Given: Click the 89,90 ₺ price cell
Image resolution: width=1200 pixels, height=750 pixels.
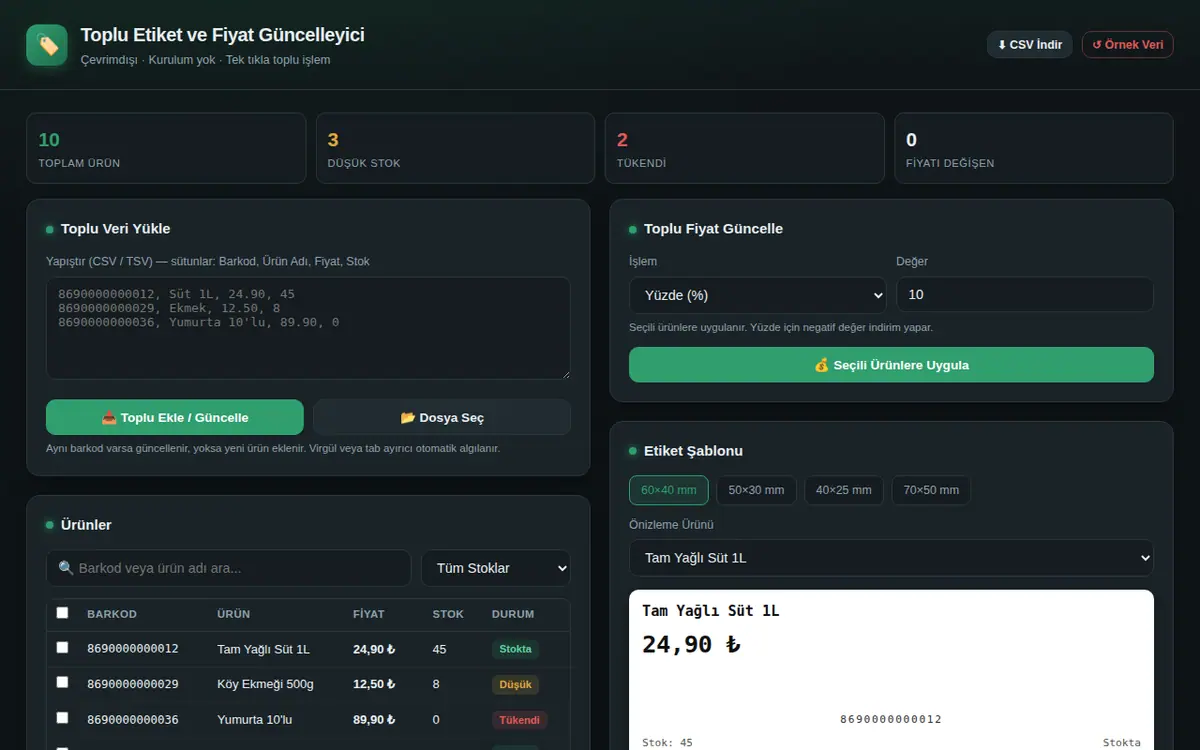Looking at the screenshot, I should coord(374,719).
